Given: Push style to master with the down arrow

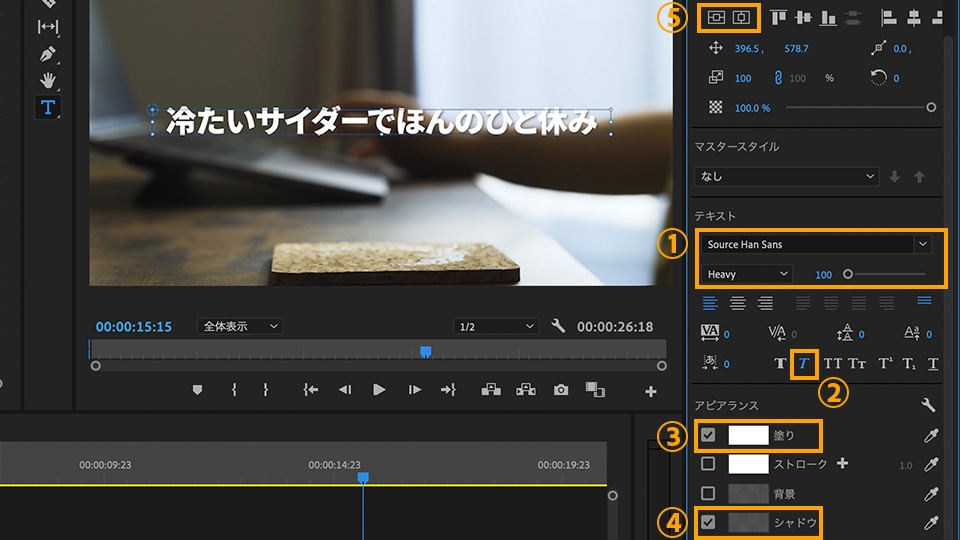Looking at the screenshot, I should pyautogui.click(x=894, y=177).
